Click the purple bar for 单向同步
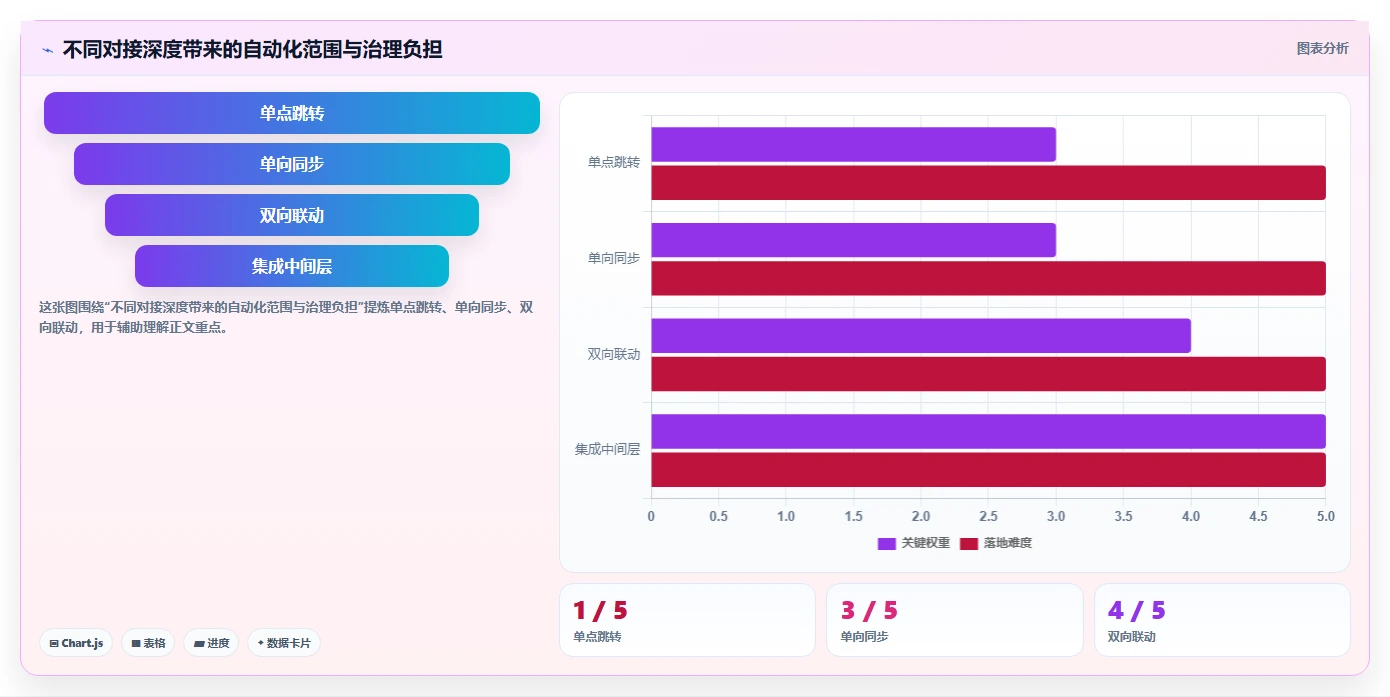The width and height of the screenshot is (1390, 697). tap(853, 240)
